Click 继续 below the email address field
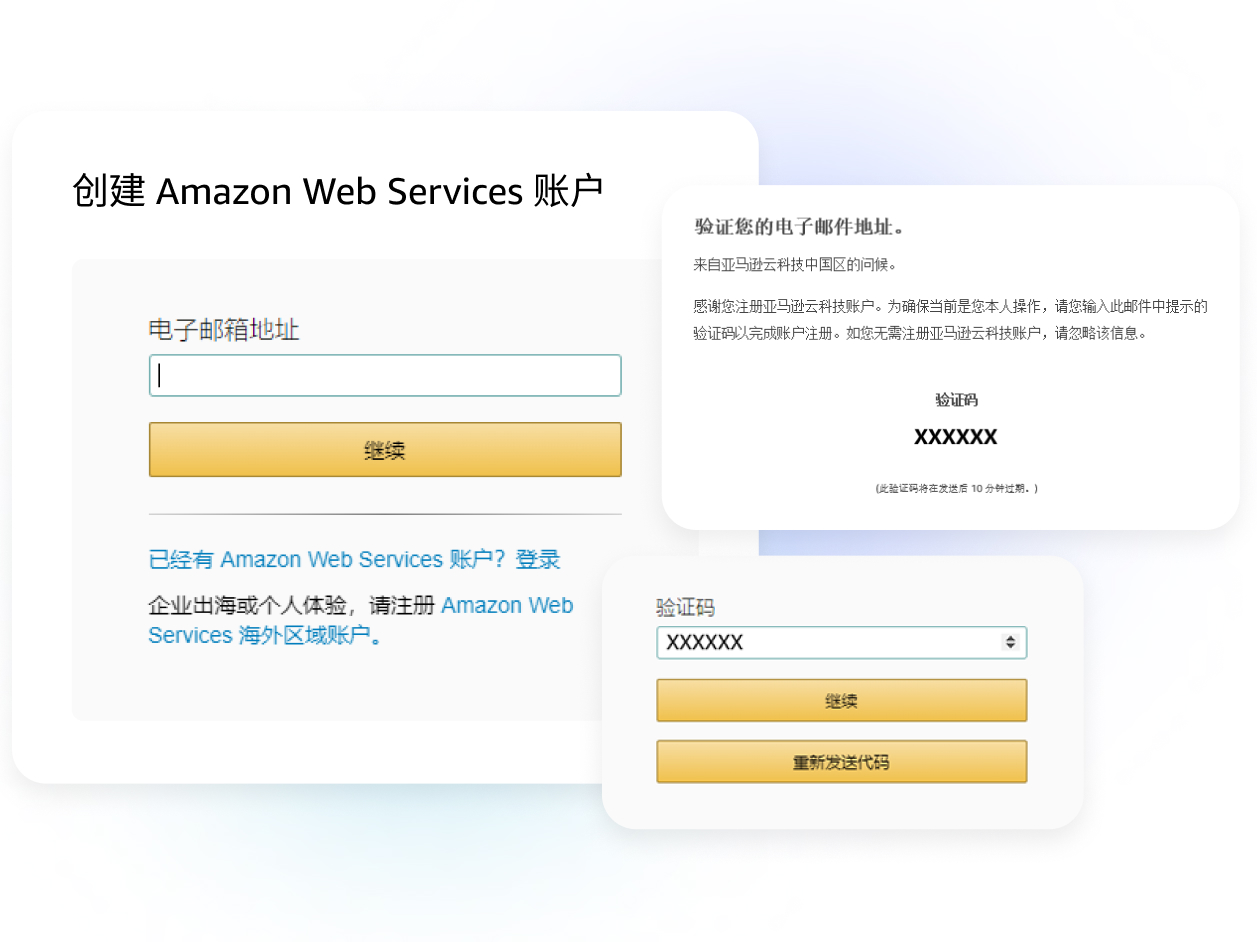The width and height of the screenshot is (1257, 942). pyautogui.click(x=385, y=450)
